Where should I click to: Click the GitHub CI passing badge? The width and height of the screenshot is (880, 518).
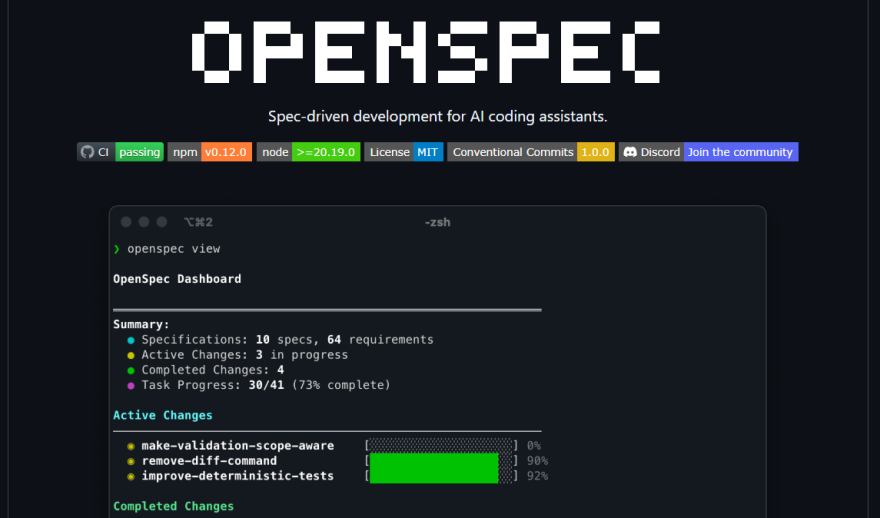pos(120,152)
